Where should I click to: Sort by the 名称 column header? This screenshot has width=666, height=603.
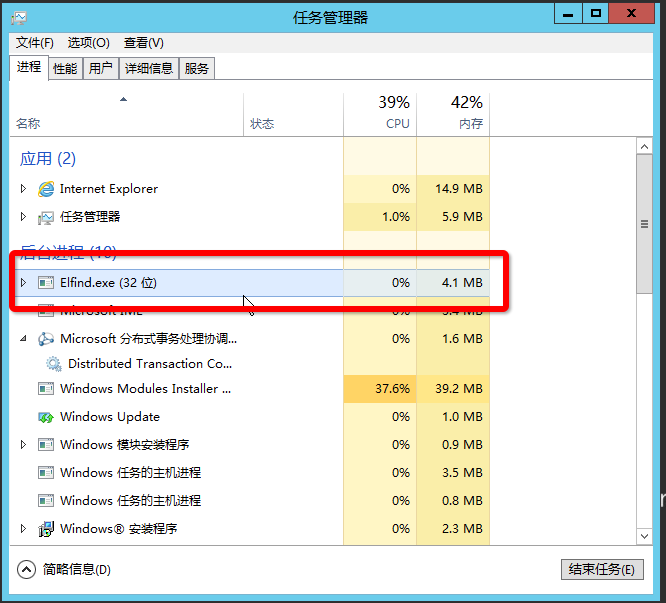[127, 115]
